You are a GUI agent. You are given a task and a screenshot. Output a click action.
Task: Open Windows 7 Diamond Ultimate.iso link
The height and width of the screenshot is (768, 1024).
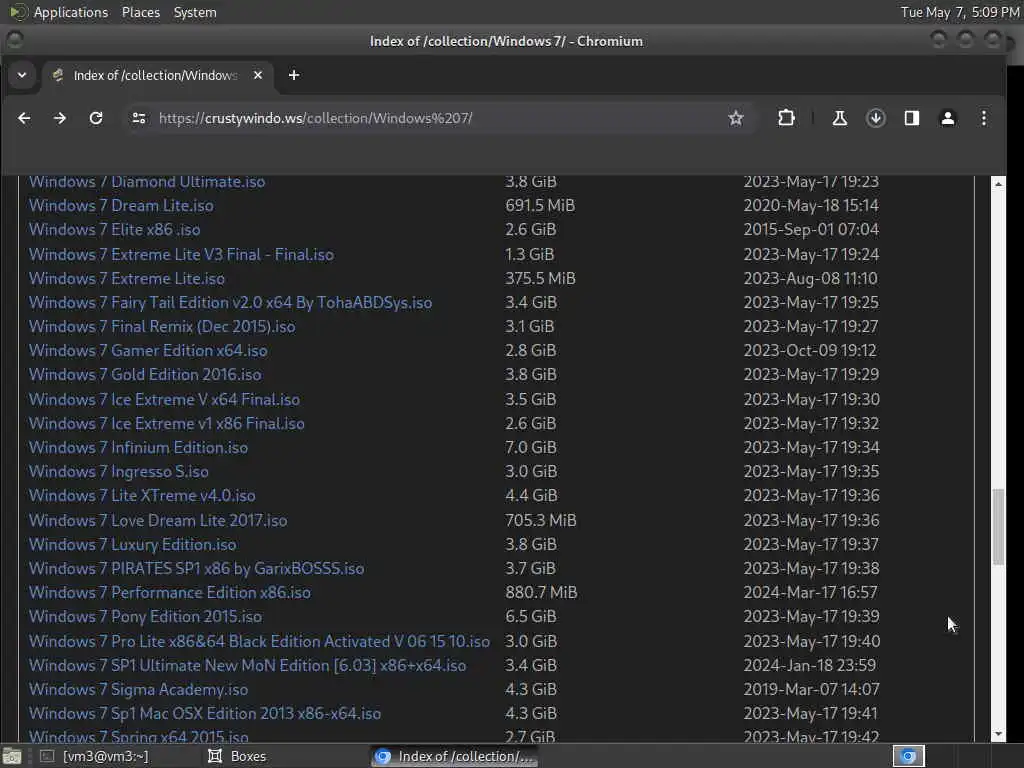pyautogui.click(x=147, y=182)
